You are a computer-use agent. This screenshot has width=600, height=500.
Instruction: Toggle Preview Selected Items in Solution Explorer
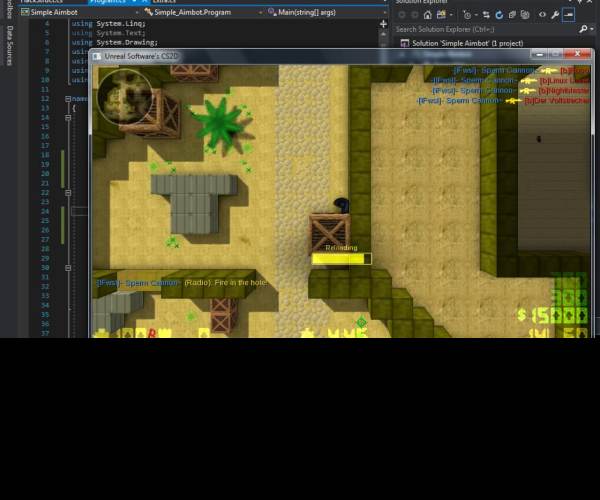569,15
